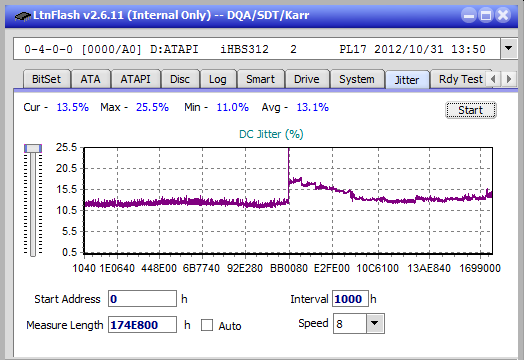Viewport: 524px width, 360px height.
Task: Click the tab strip left arrow
Action: click(x=493, y=79)
